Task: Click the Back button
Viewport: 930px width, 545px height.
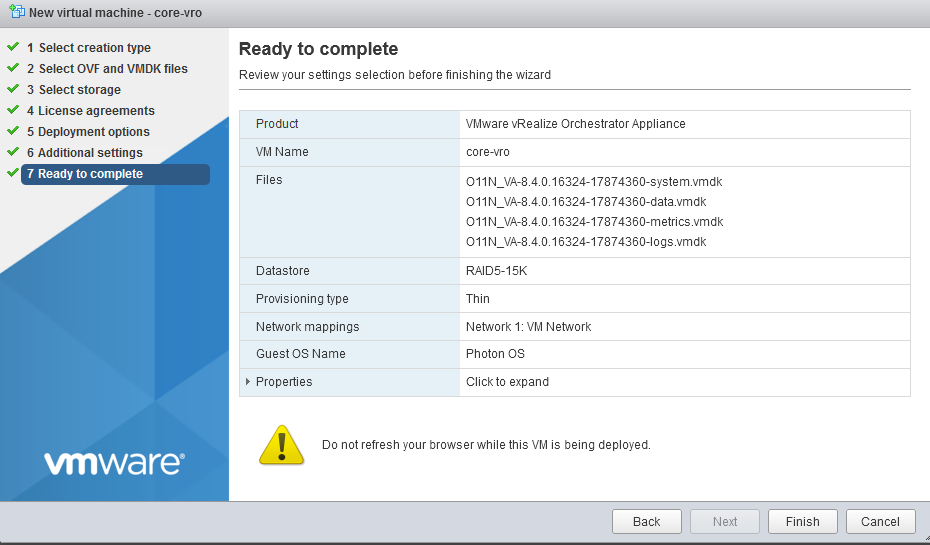Action: [646, 521]
